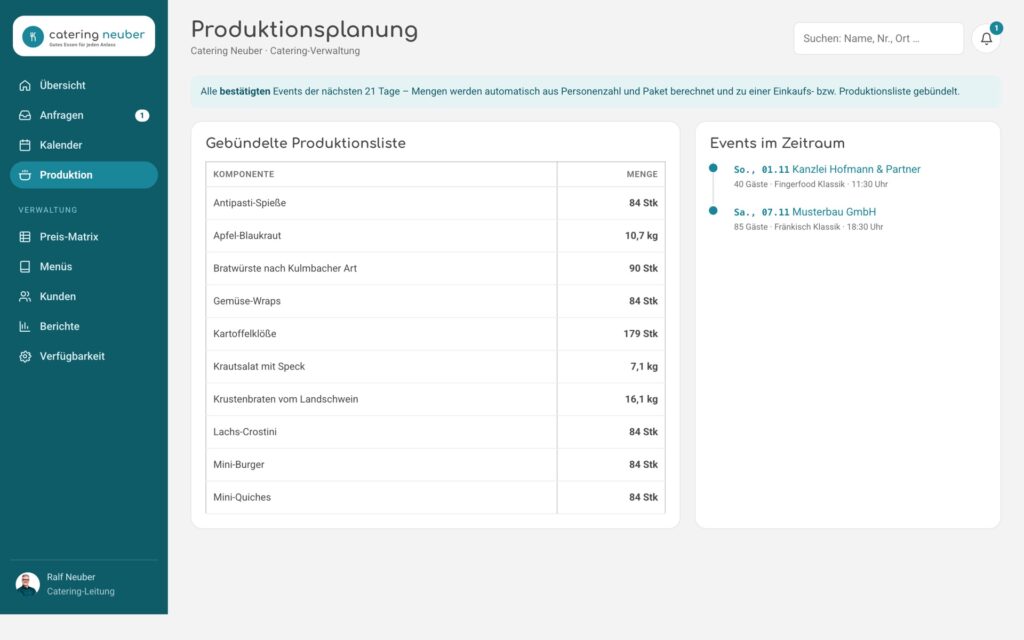The image size is (1024, 640).
Task: Click the 179 Stk quantity value
Action: (x=641, y=334)
